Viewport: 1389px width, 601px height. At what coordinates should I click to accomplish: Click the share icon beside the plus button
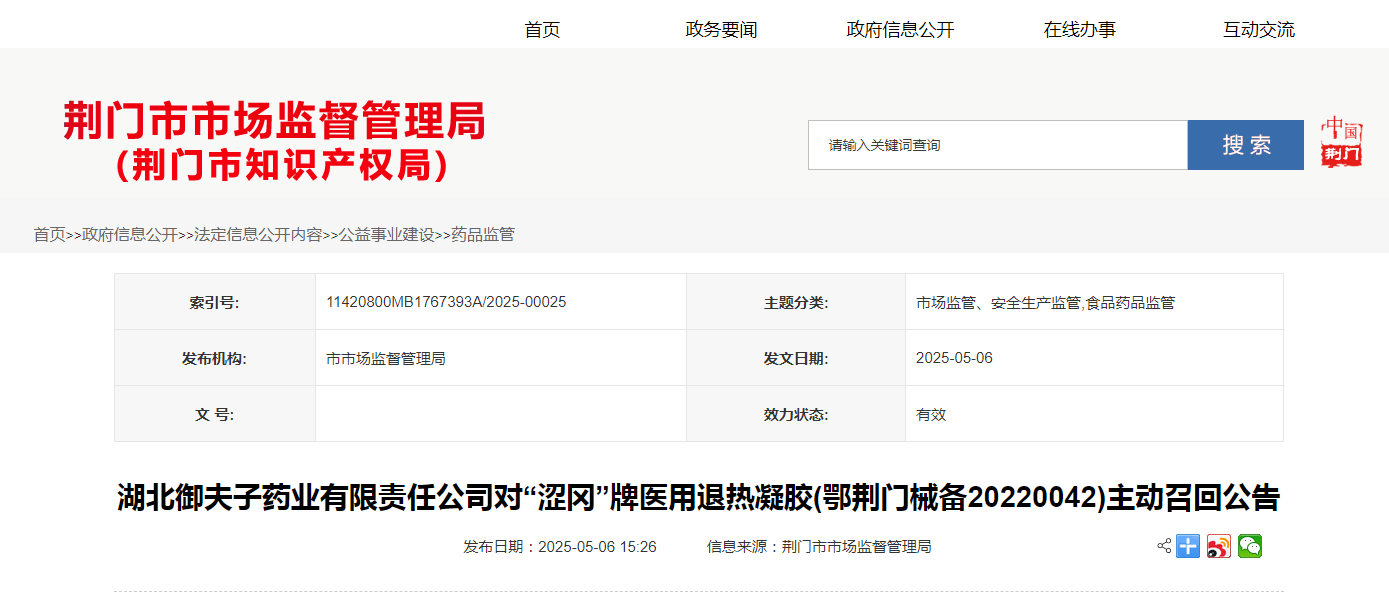coord(1164,546)
